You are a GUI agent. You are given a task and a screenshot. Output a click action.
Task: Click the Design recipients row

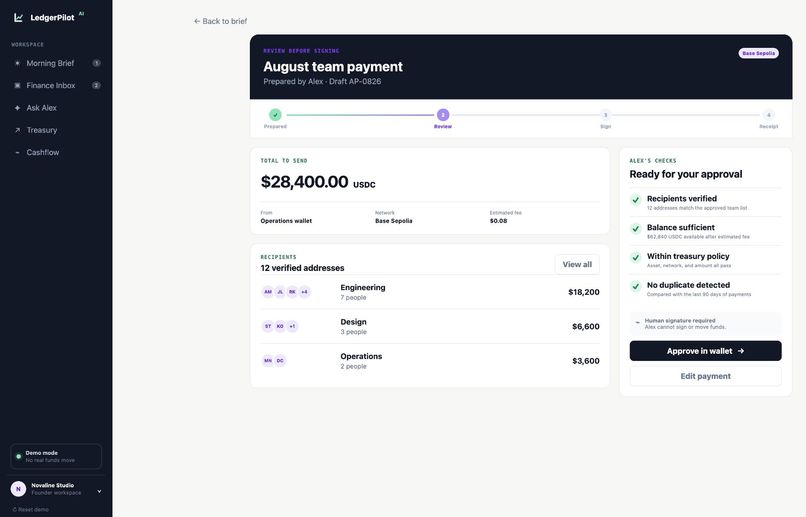tap(430, 326)
